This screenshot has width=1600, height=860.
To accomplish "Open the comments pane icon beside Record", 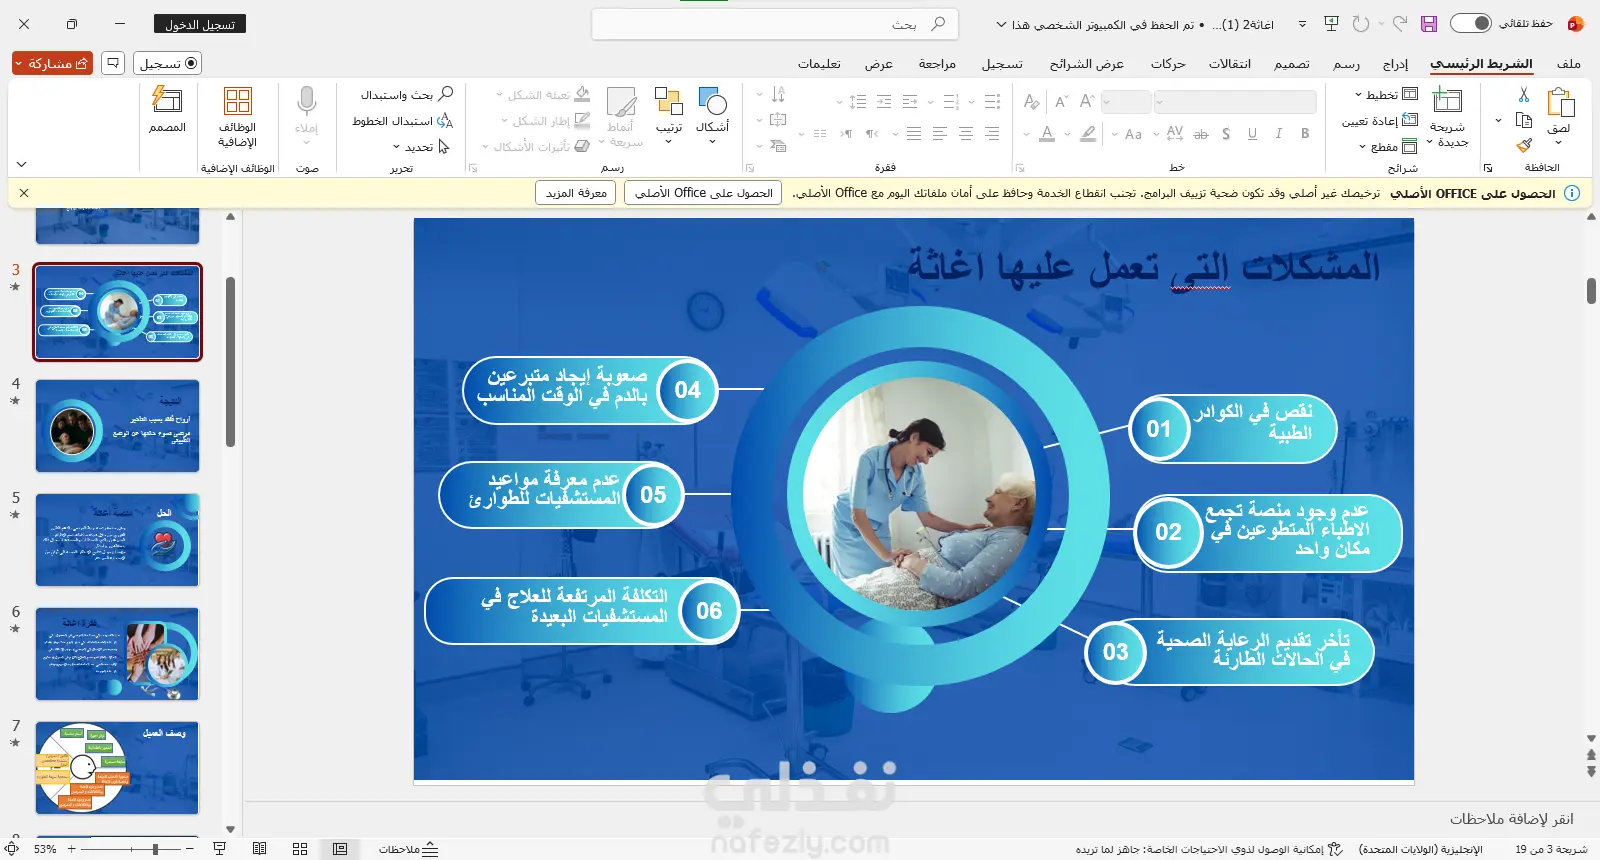I will [113, 63].
